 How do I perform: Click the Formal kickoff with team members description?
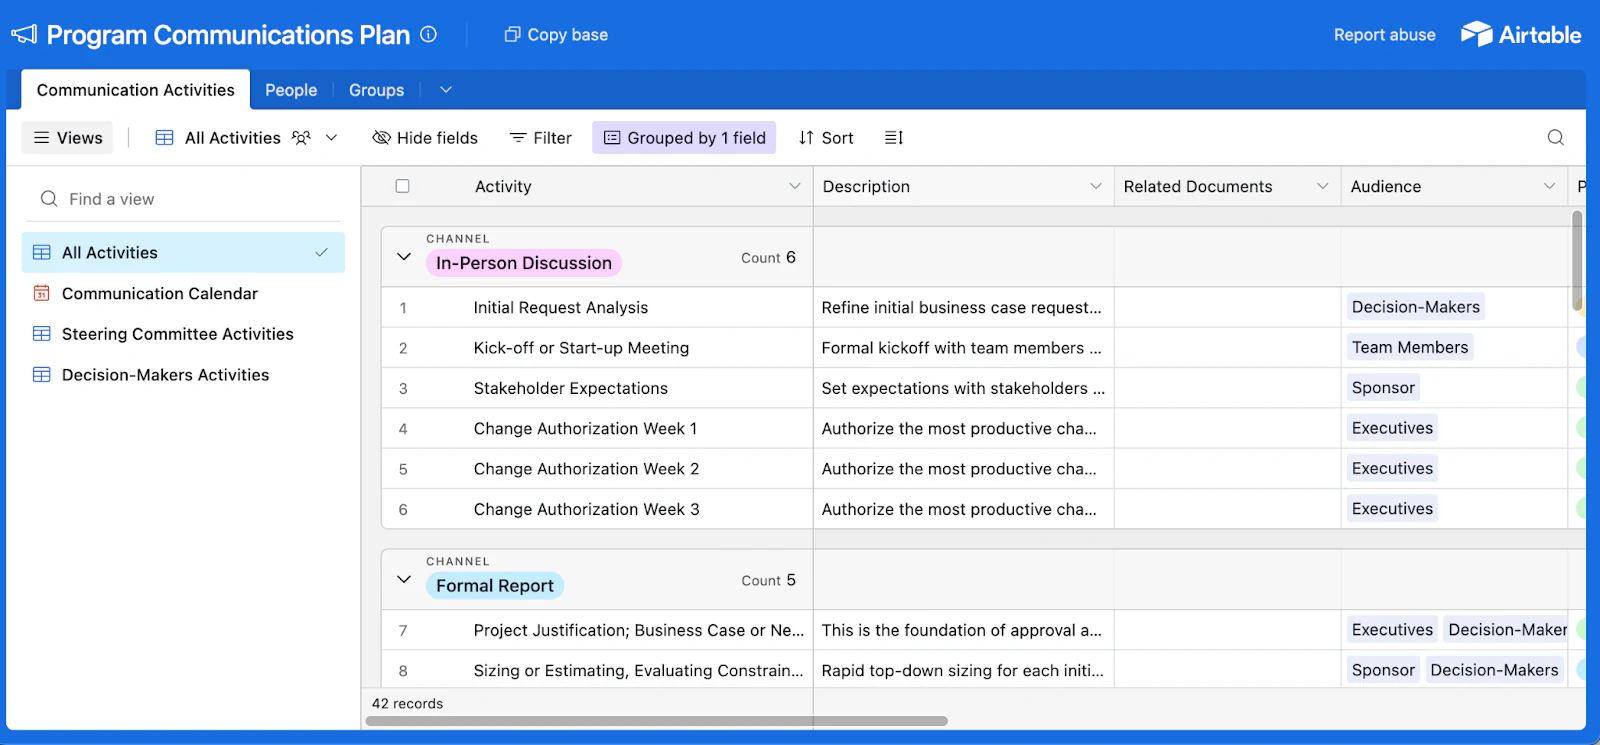pyautogui.click(x=963, y=348)
